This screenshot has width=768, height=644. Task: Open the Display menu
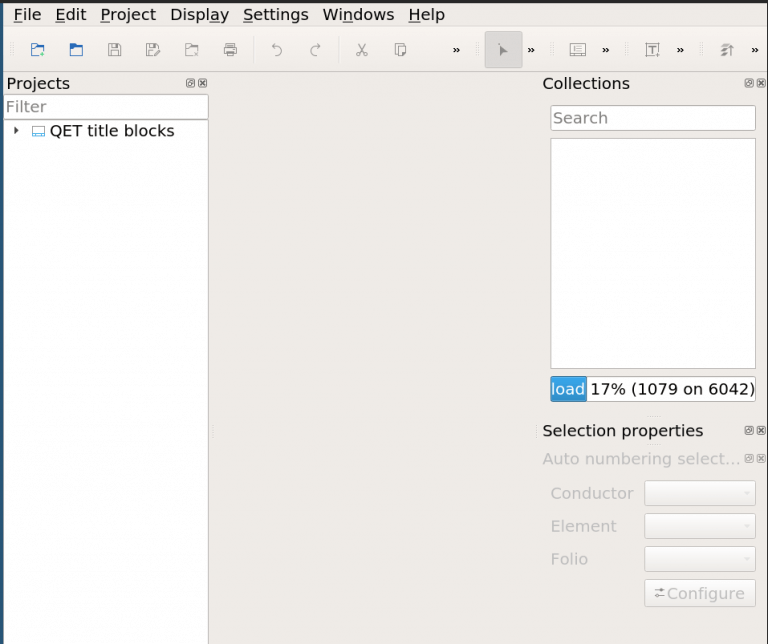tap(199, 15)
